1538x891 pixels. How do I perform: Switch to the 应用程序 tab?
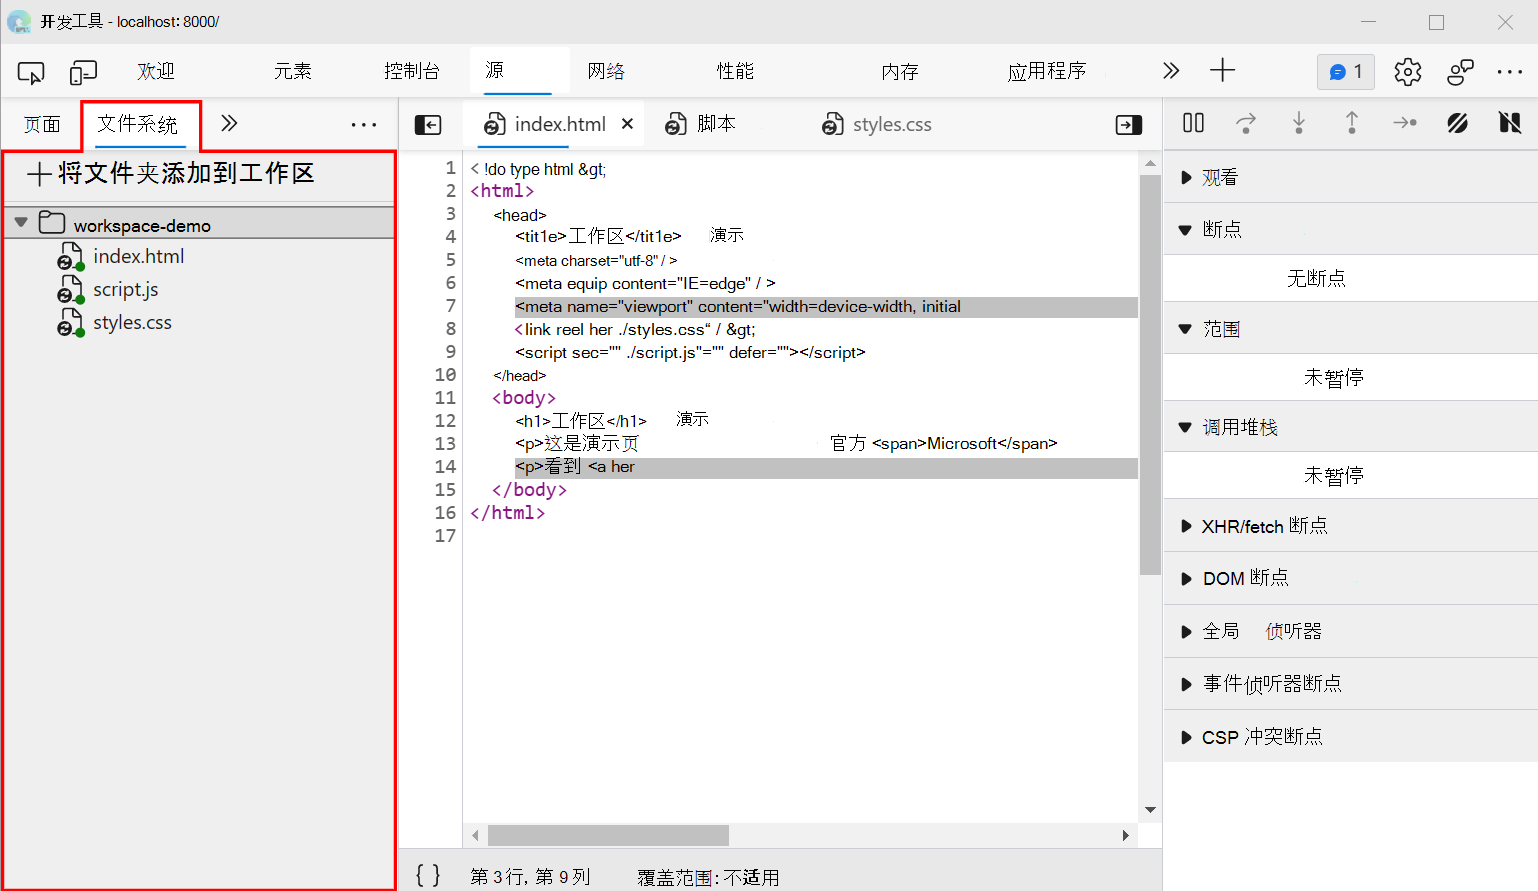[1046, 71]
